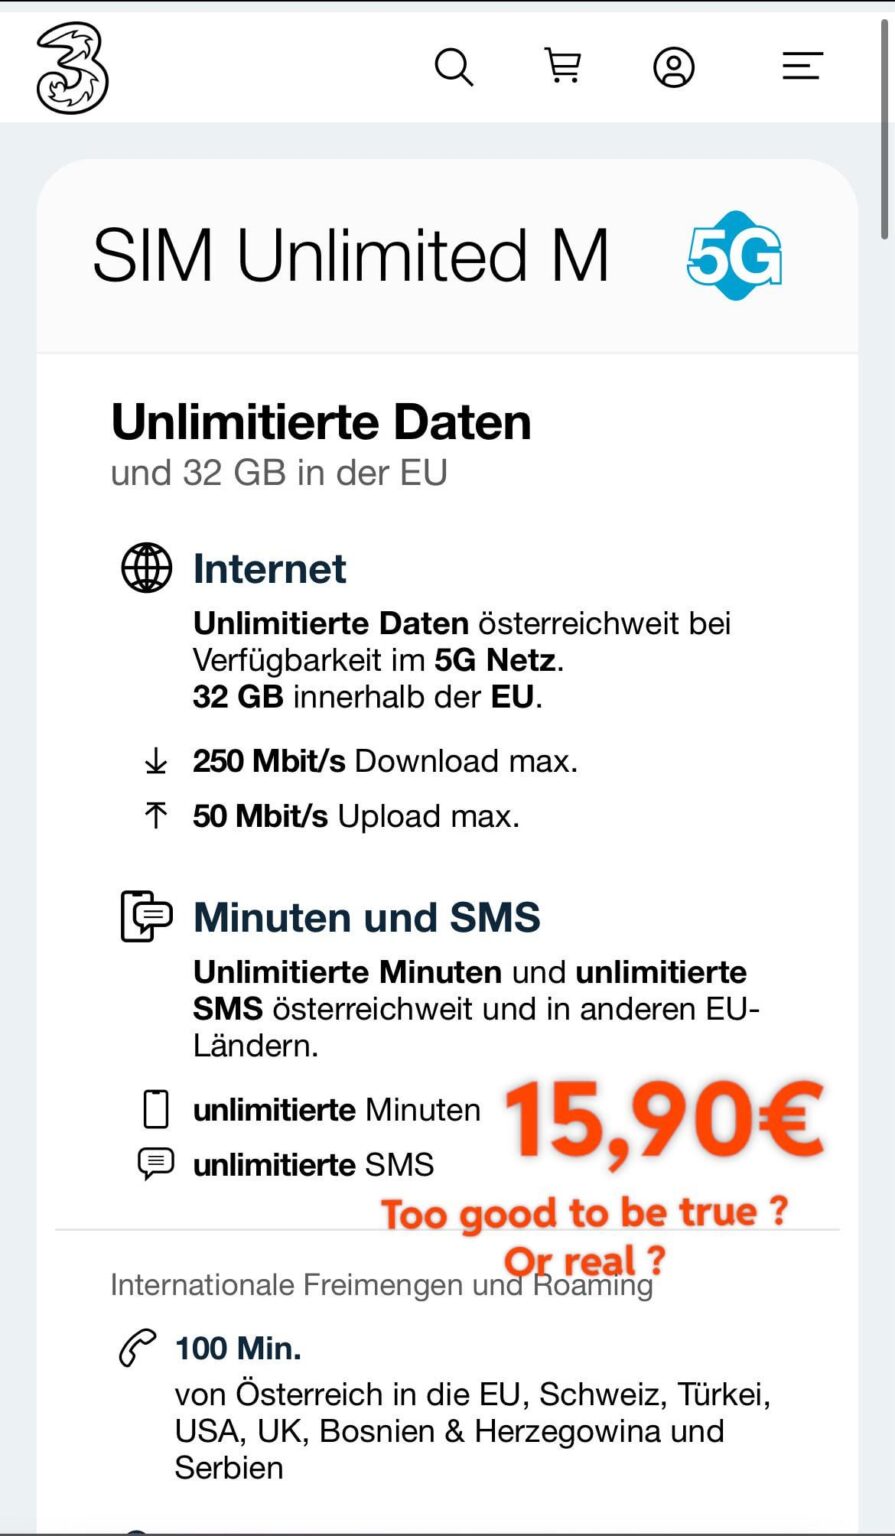Select the 5G badge next to SIM Unlimited M
This screenshot has height=1536, width=895.
(x=733, y=255)
